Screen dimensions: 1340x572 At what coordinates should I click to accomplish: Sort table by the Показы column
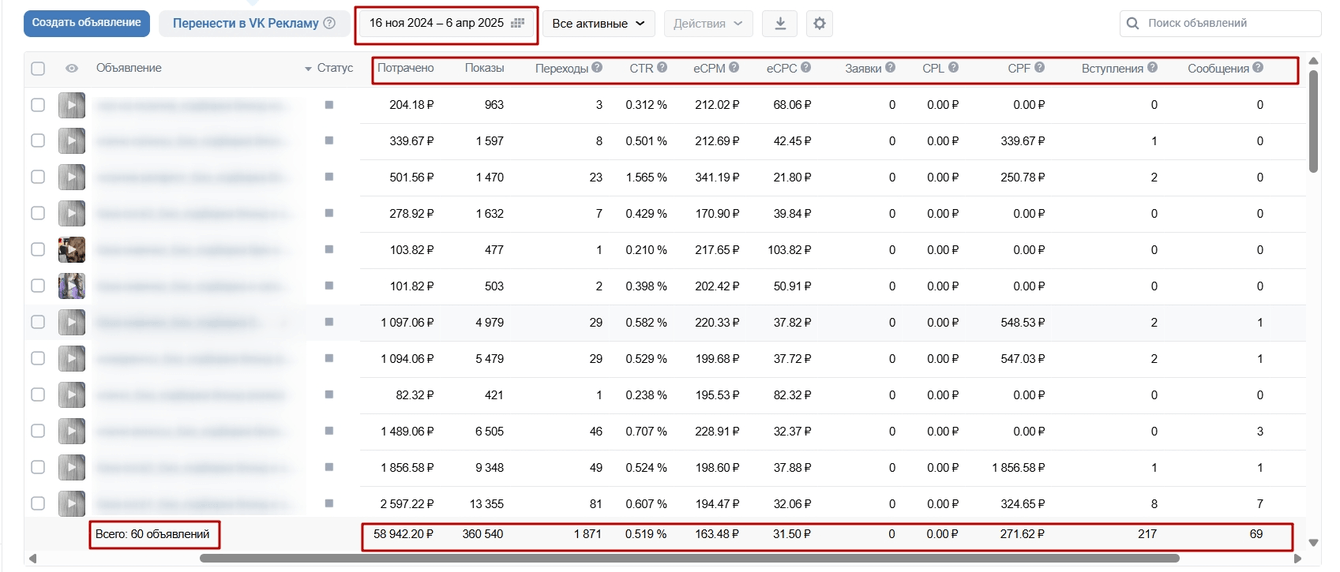click(484, 68)
